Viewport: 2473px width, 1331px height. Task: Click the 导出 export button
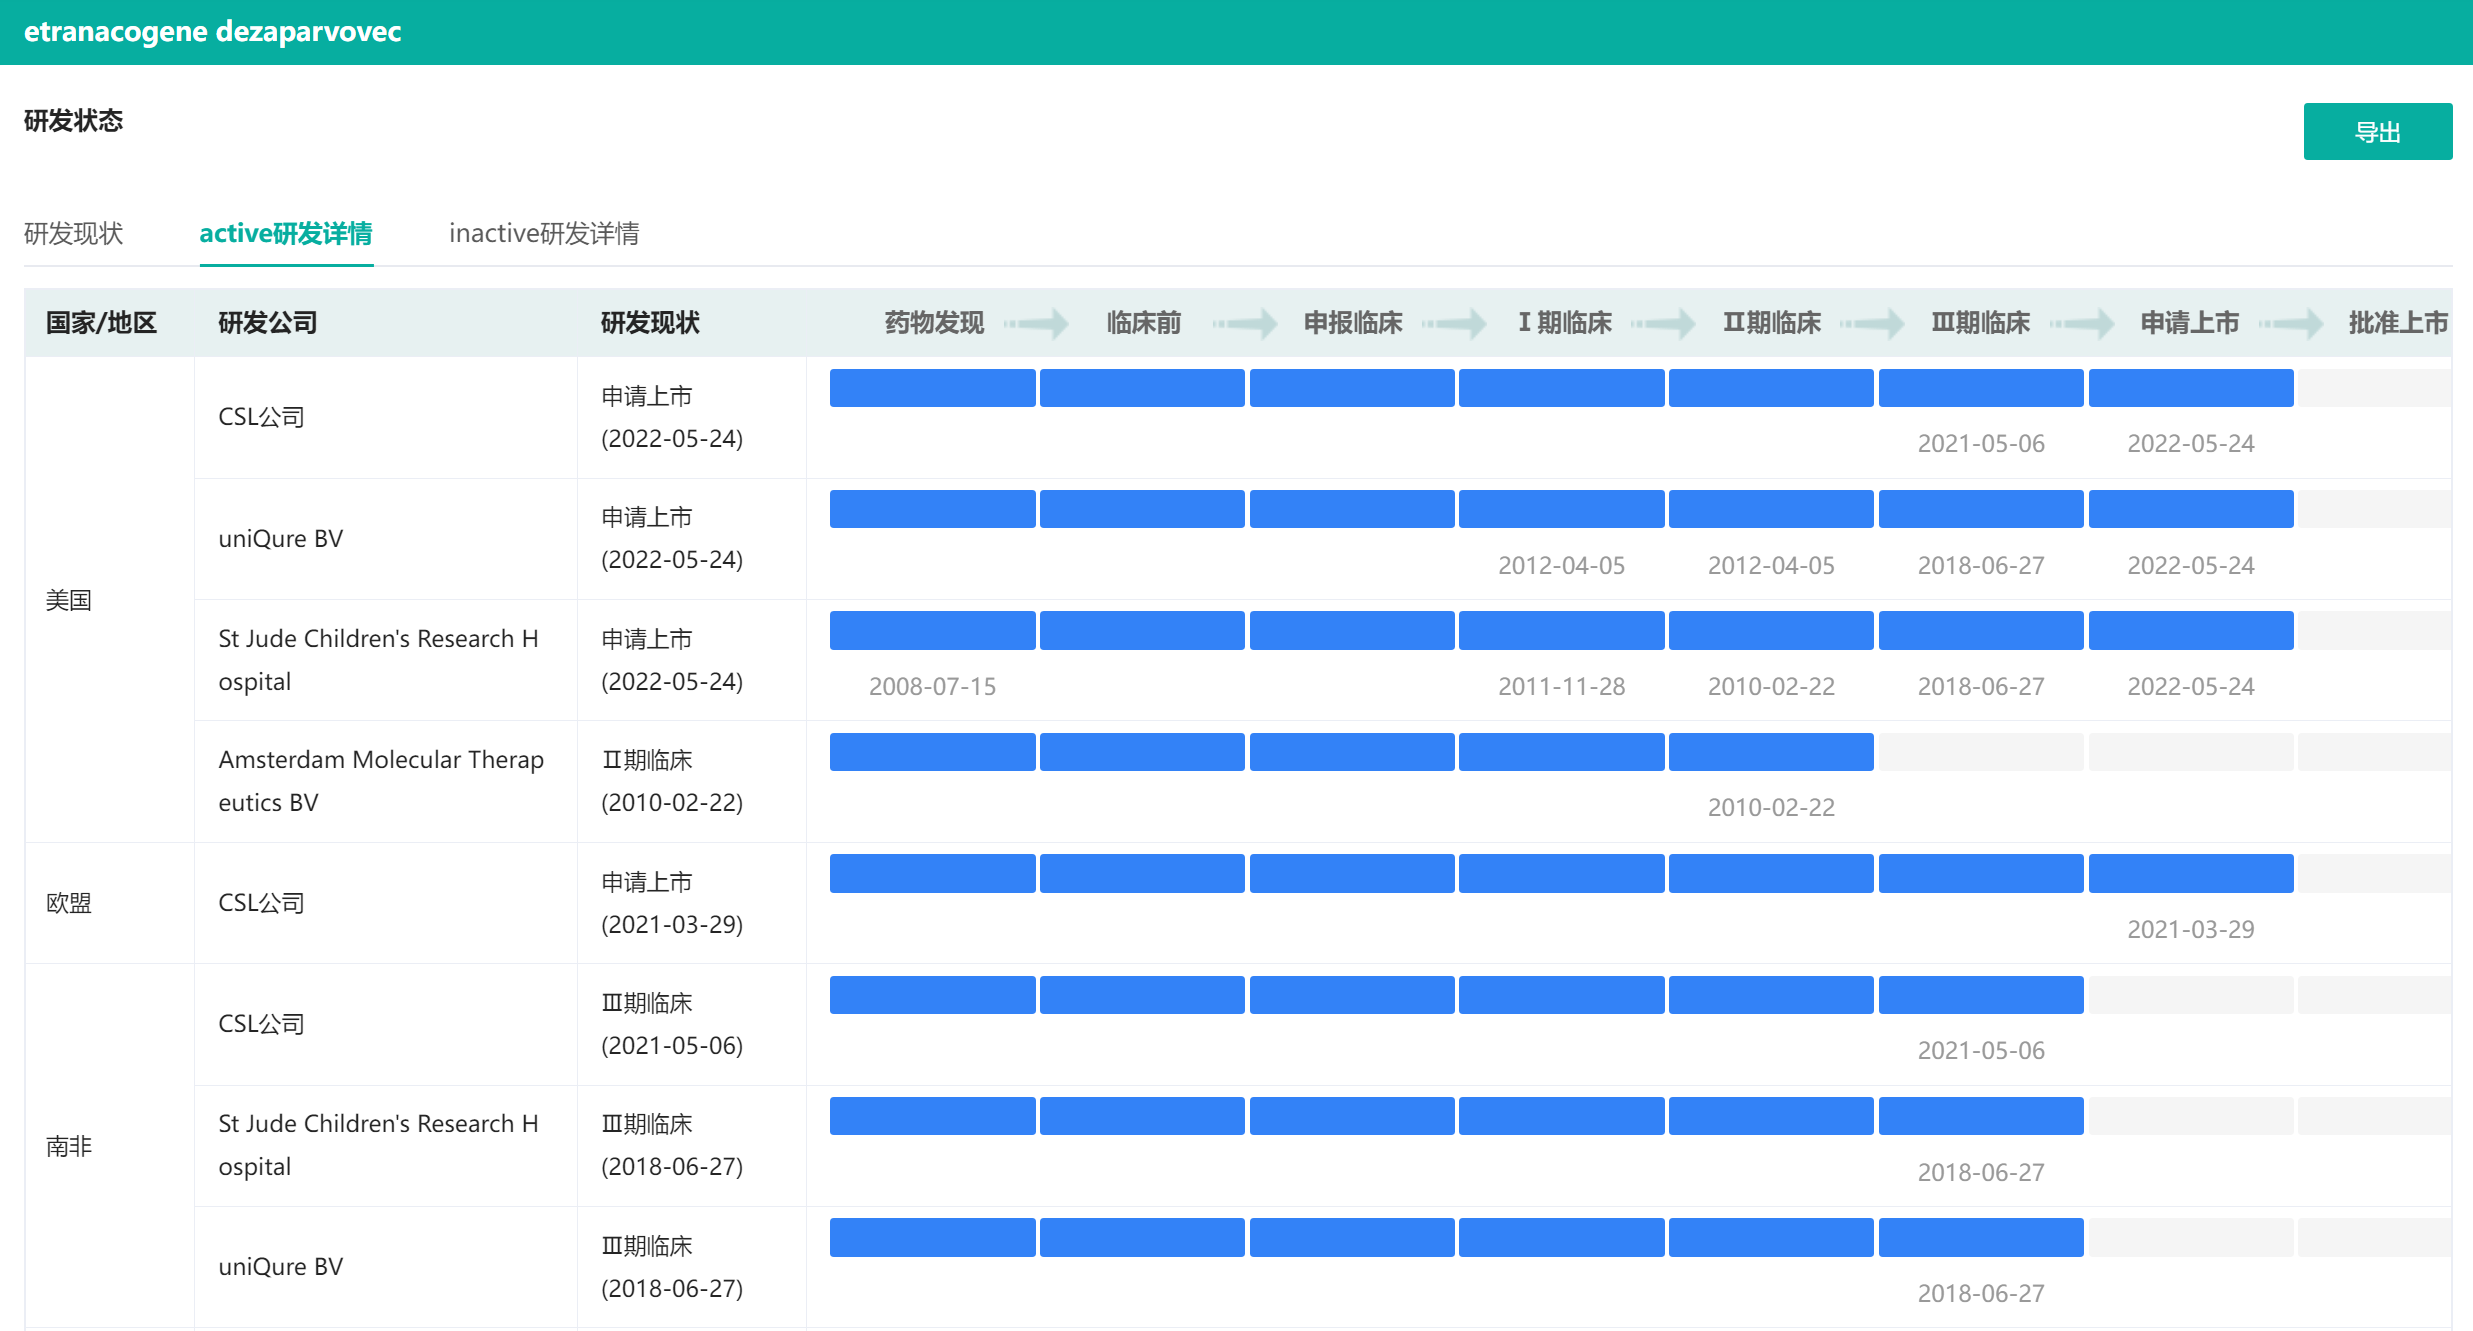pyautogui.click(x=2376, y=132)
